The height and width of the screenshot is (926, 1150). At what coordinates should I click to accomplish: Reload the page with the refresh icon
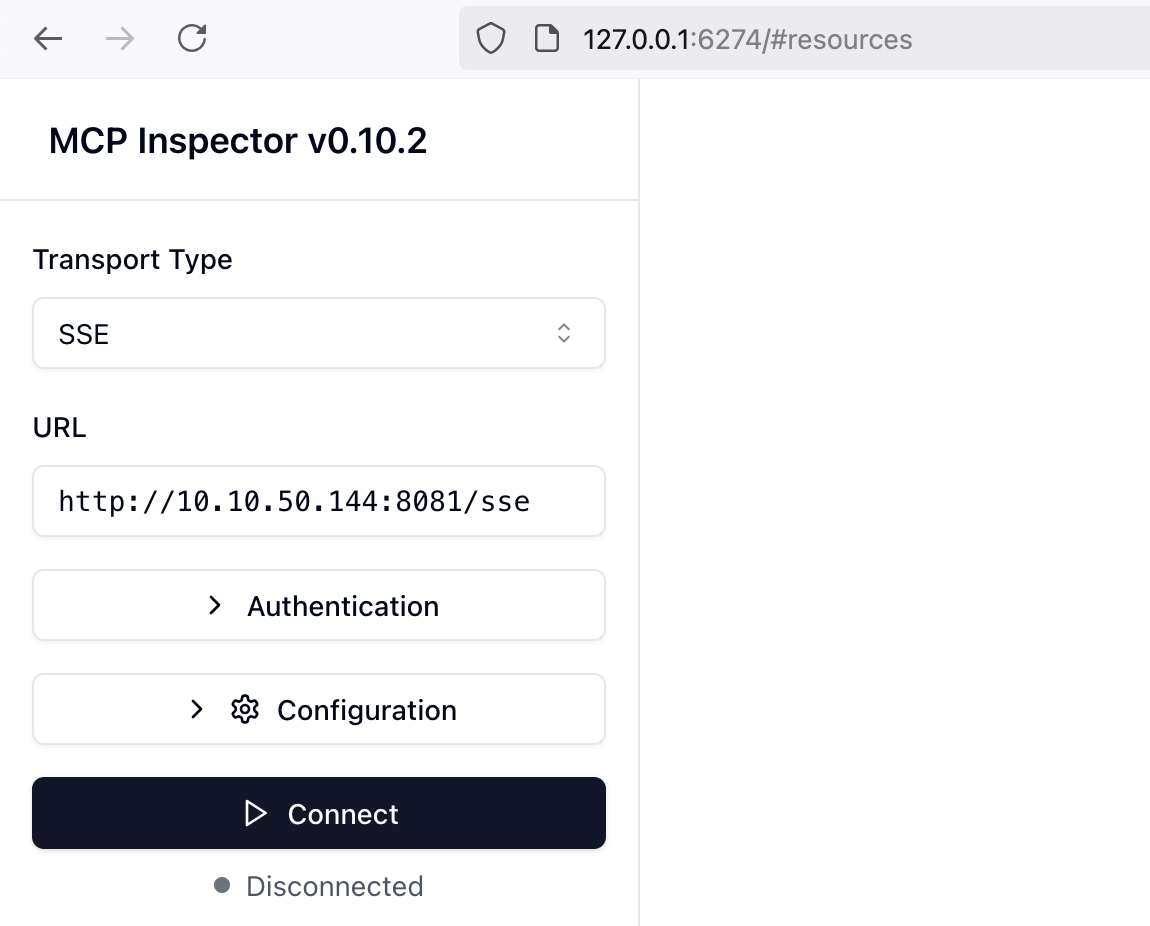tap(192, 38)
